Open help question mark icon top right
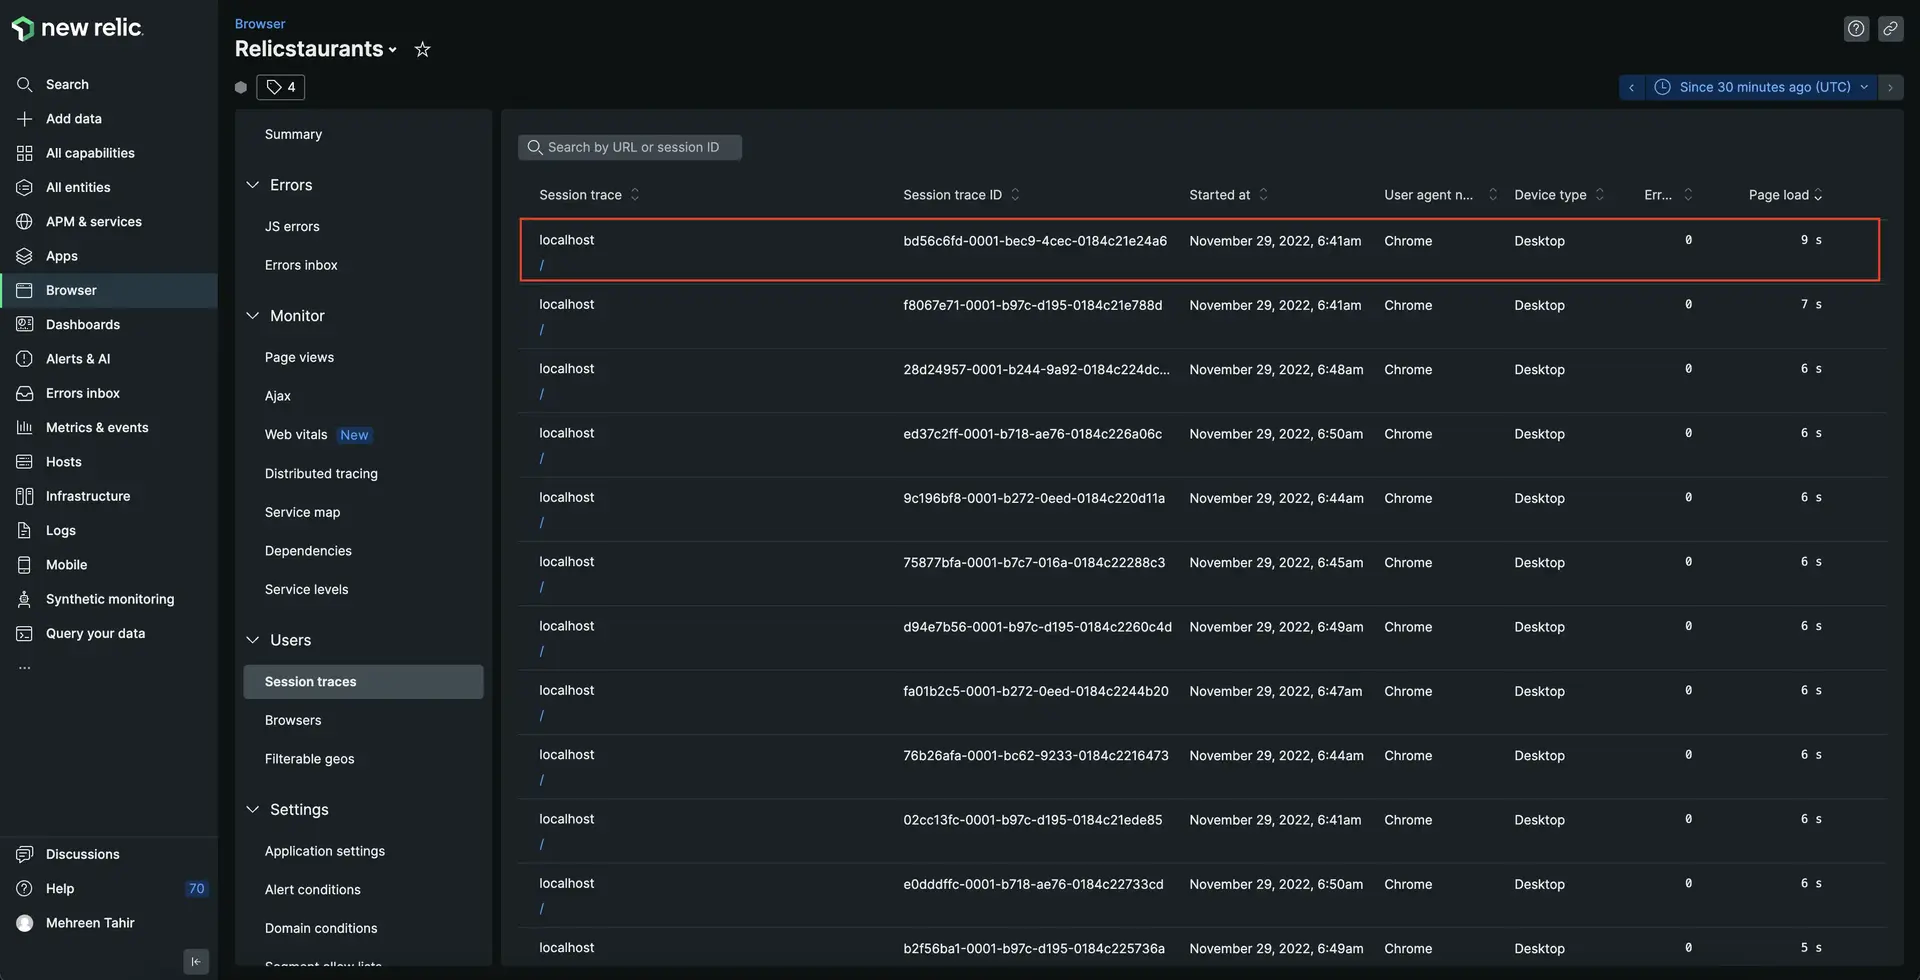 [x=1856, y=29]
